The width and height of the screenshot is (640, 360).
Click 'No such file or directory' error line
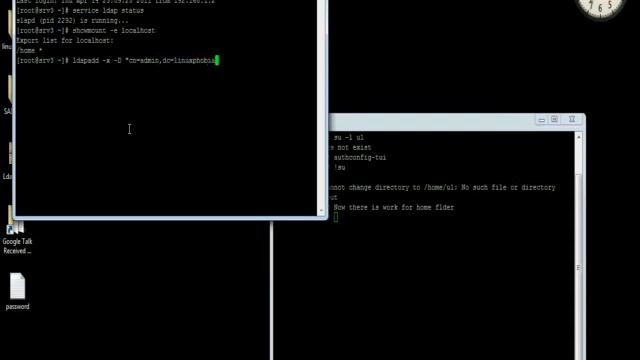(442, 187)
